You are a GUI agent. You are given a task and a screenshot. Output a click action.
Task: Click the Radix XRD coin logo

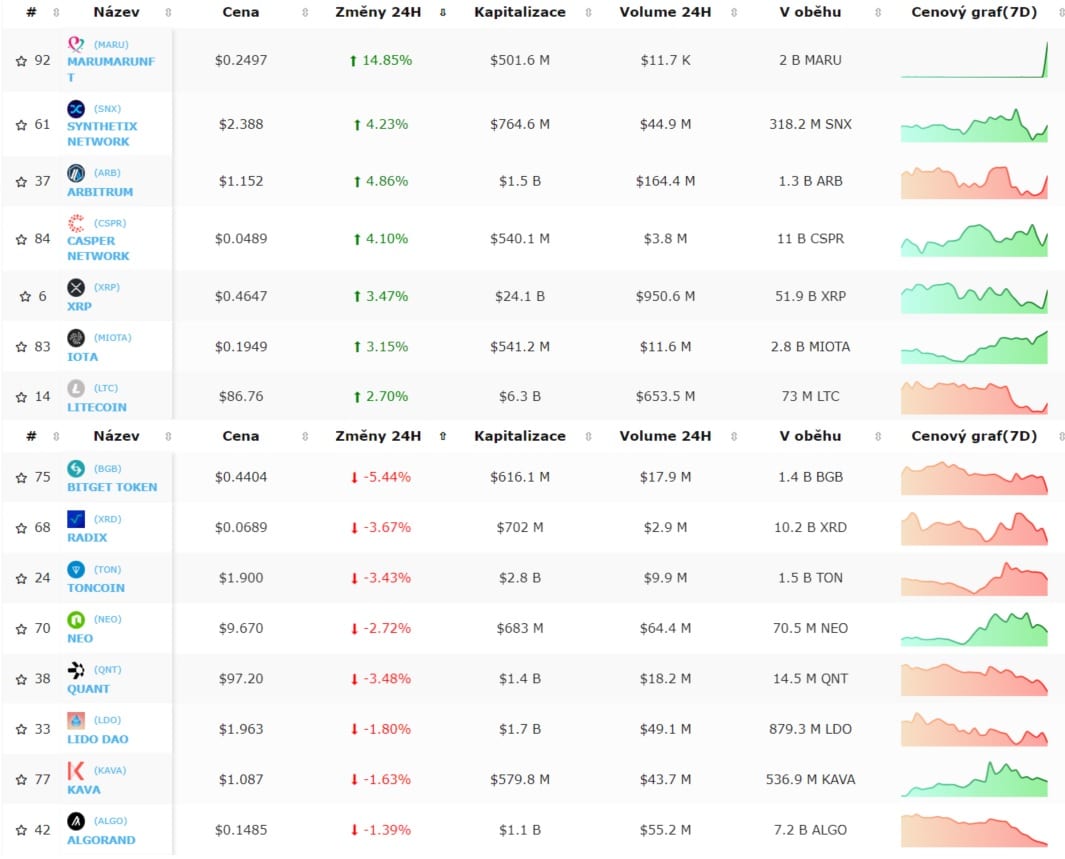click(76, 519)
